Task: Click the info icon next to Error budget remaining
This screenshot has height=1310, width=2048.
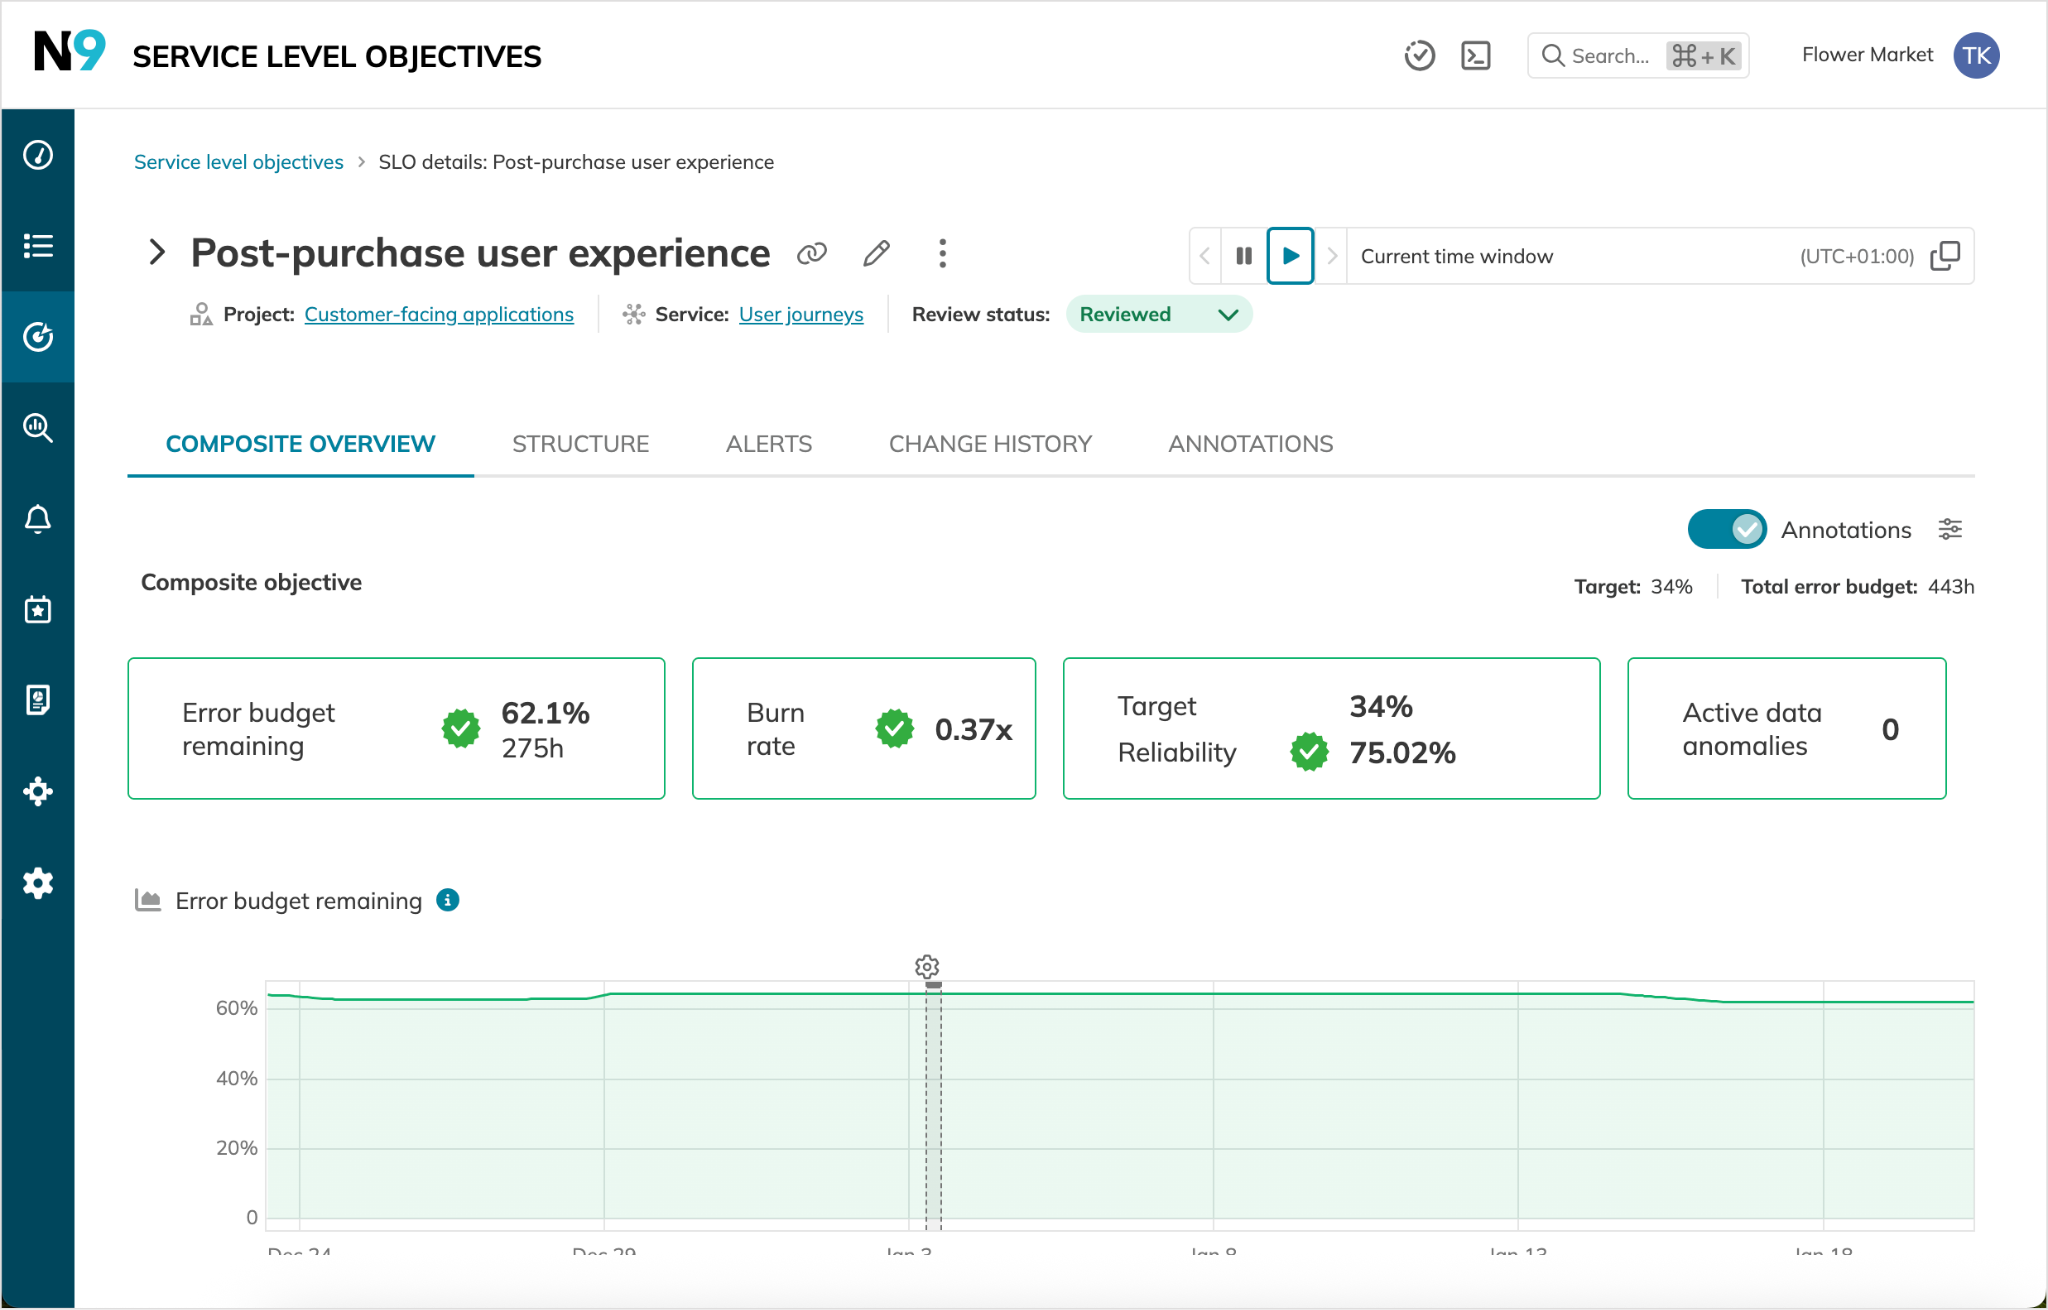Action: [x=448, y=900]
